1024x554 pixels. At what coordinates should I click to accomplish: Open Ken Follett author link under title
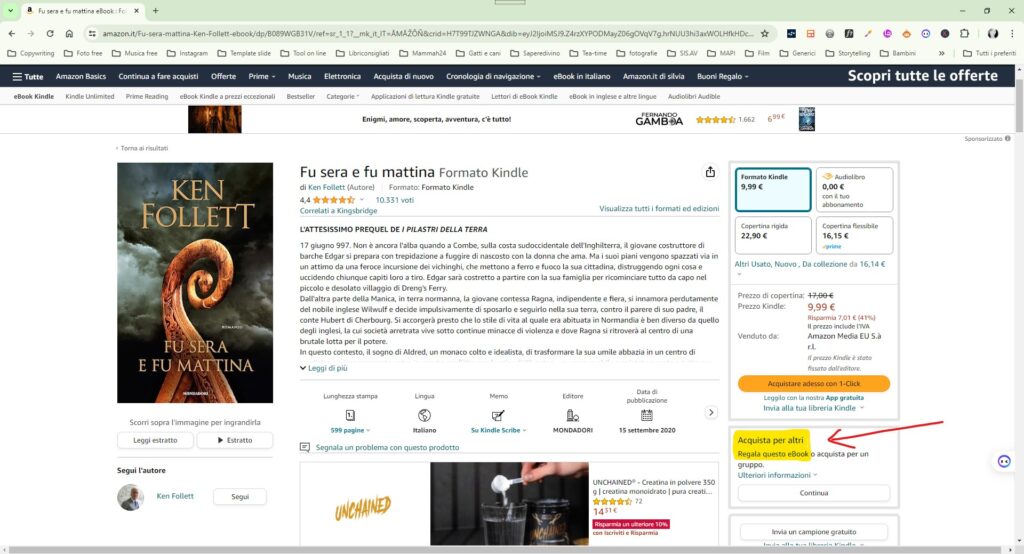(x=327, y=187)
